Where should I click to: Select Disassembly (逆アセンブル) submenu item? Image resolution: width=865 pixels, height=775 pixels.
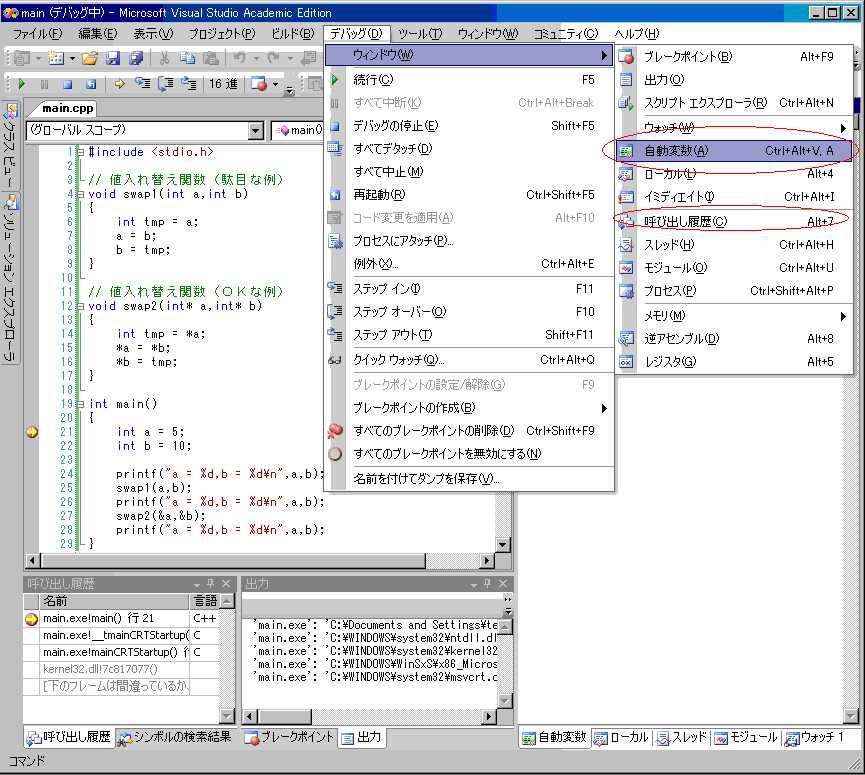735,339
